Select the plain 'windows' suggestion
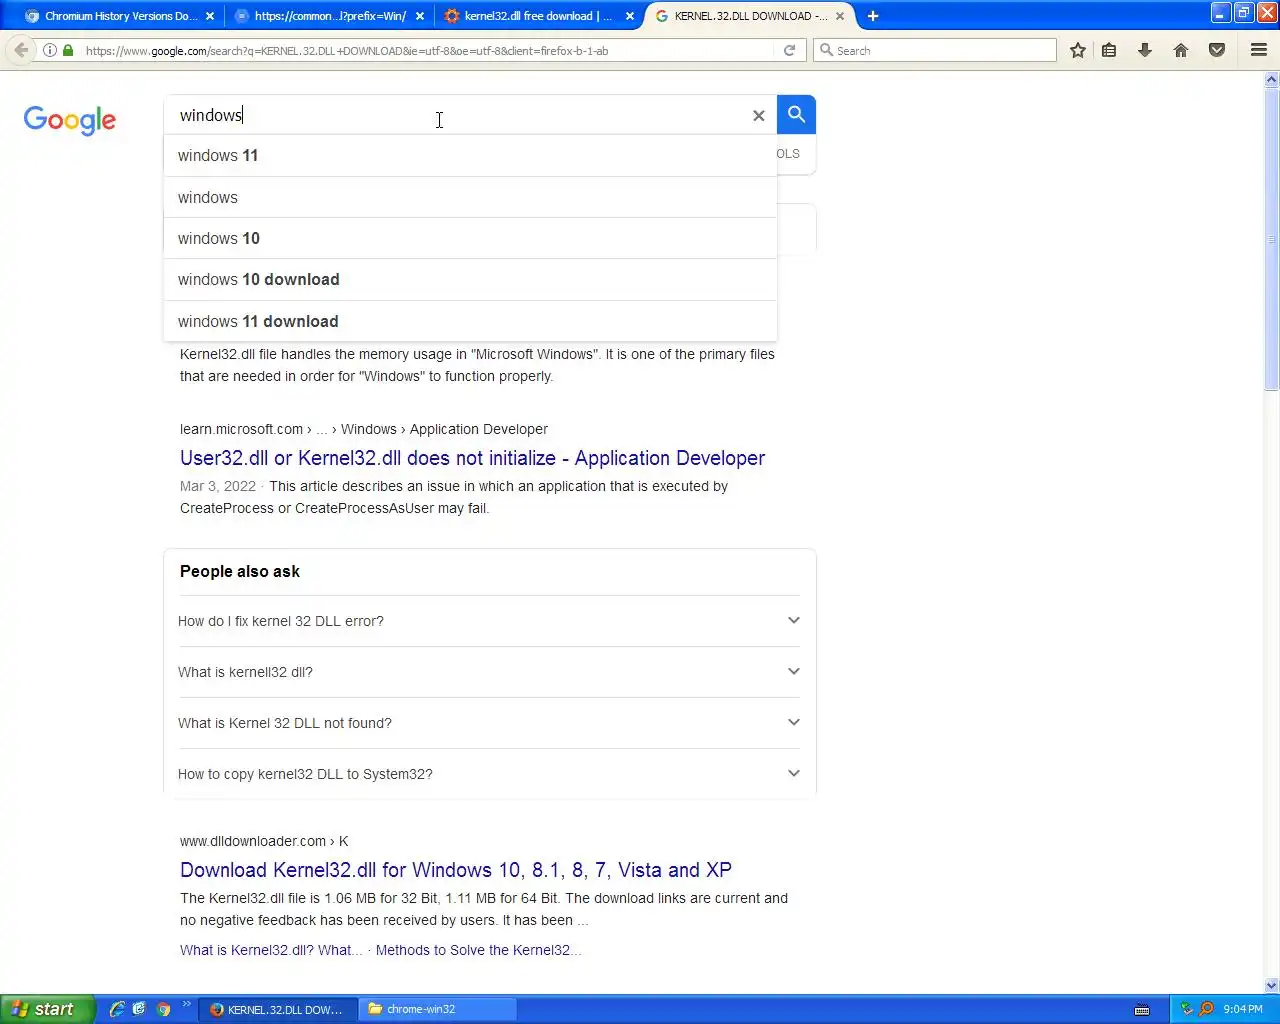Screen dimensions: 1280x1024 coord(470,198)
